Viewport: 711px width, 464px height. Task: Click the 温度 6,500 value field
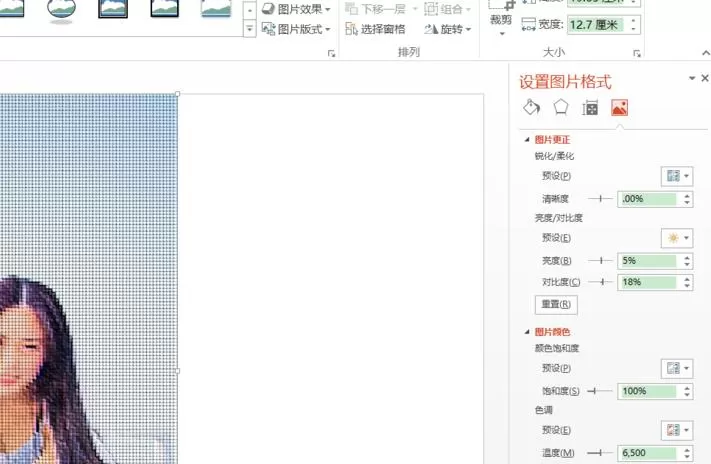[649, 453]
